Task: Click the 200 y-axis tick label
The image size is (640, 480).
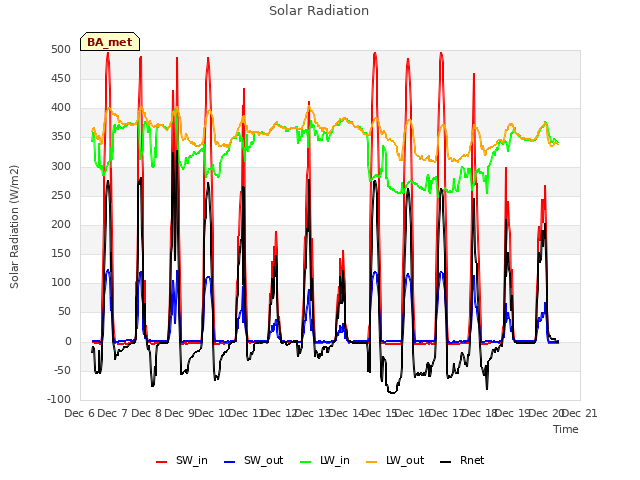Action: (61, 224)
